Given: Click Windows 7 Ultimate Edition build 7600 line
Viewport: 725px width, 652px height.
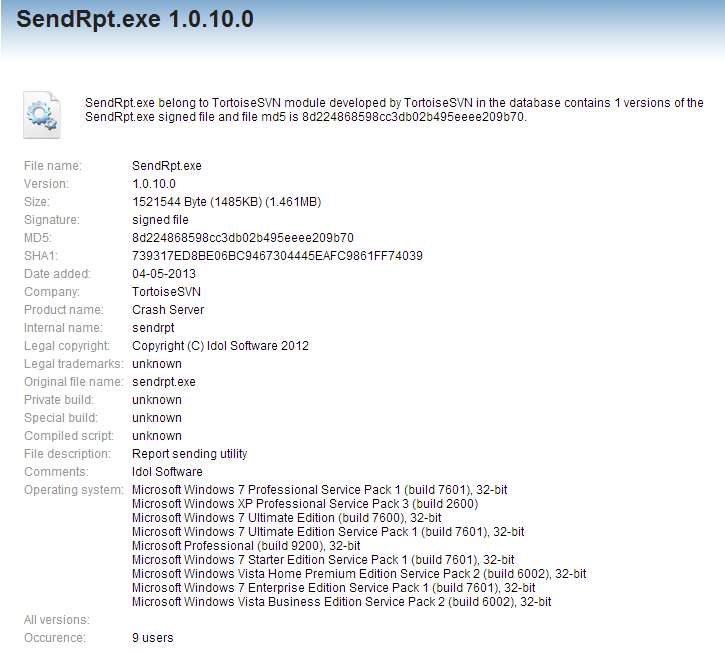Looking at the screenshot, I should 287,518.
